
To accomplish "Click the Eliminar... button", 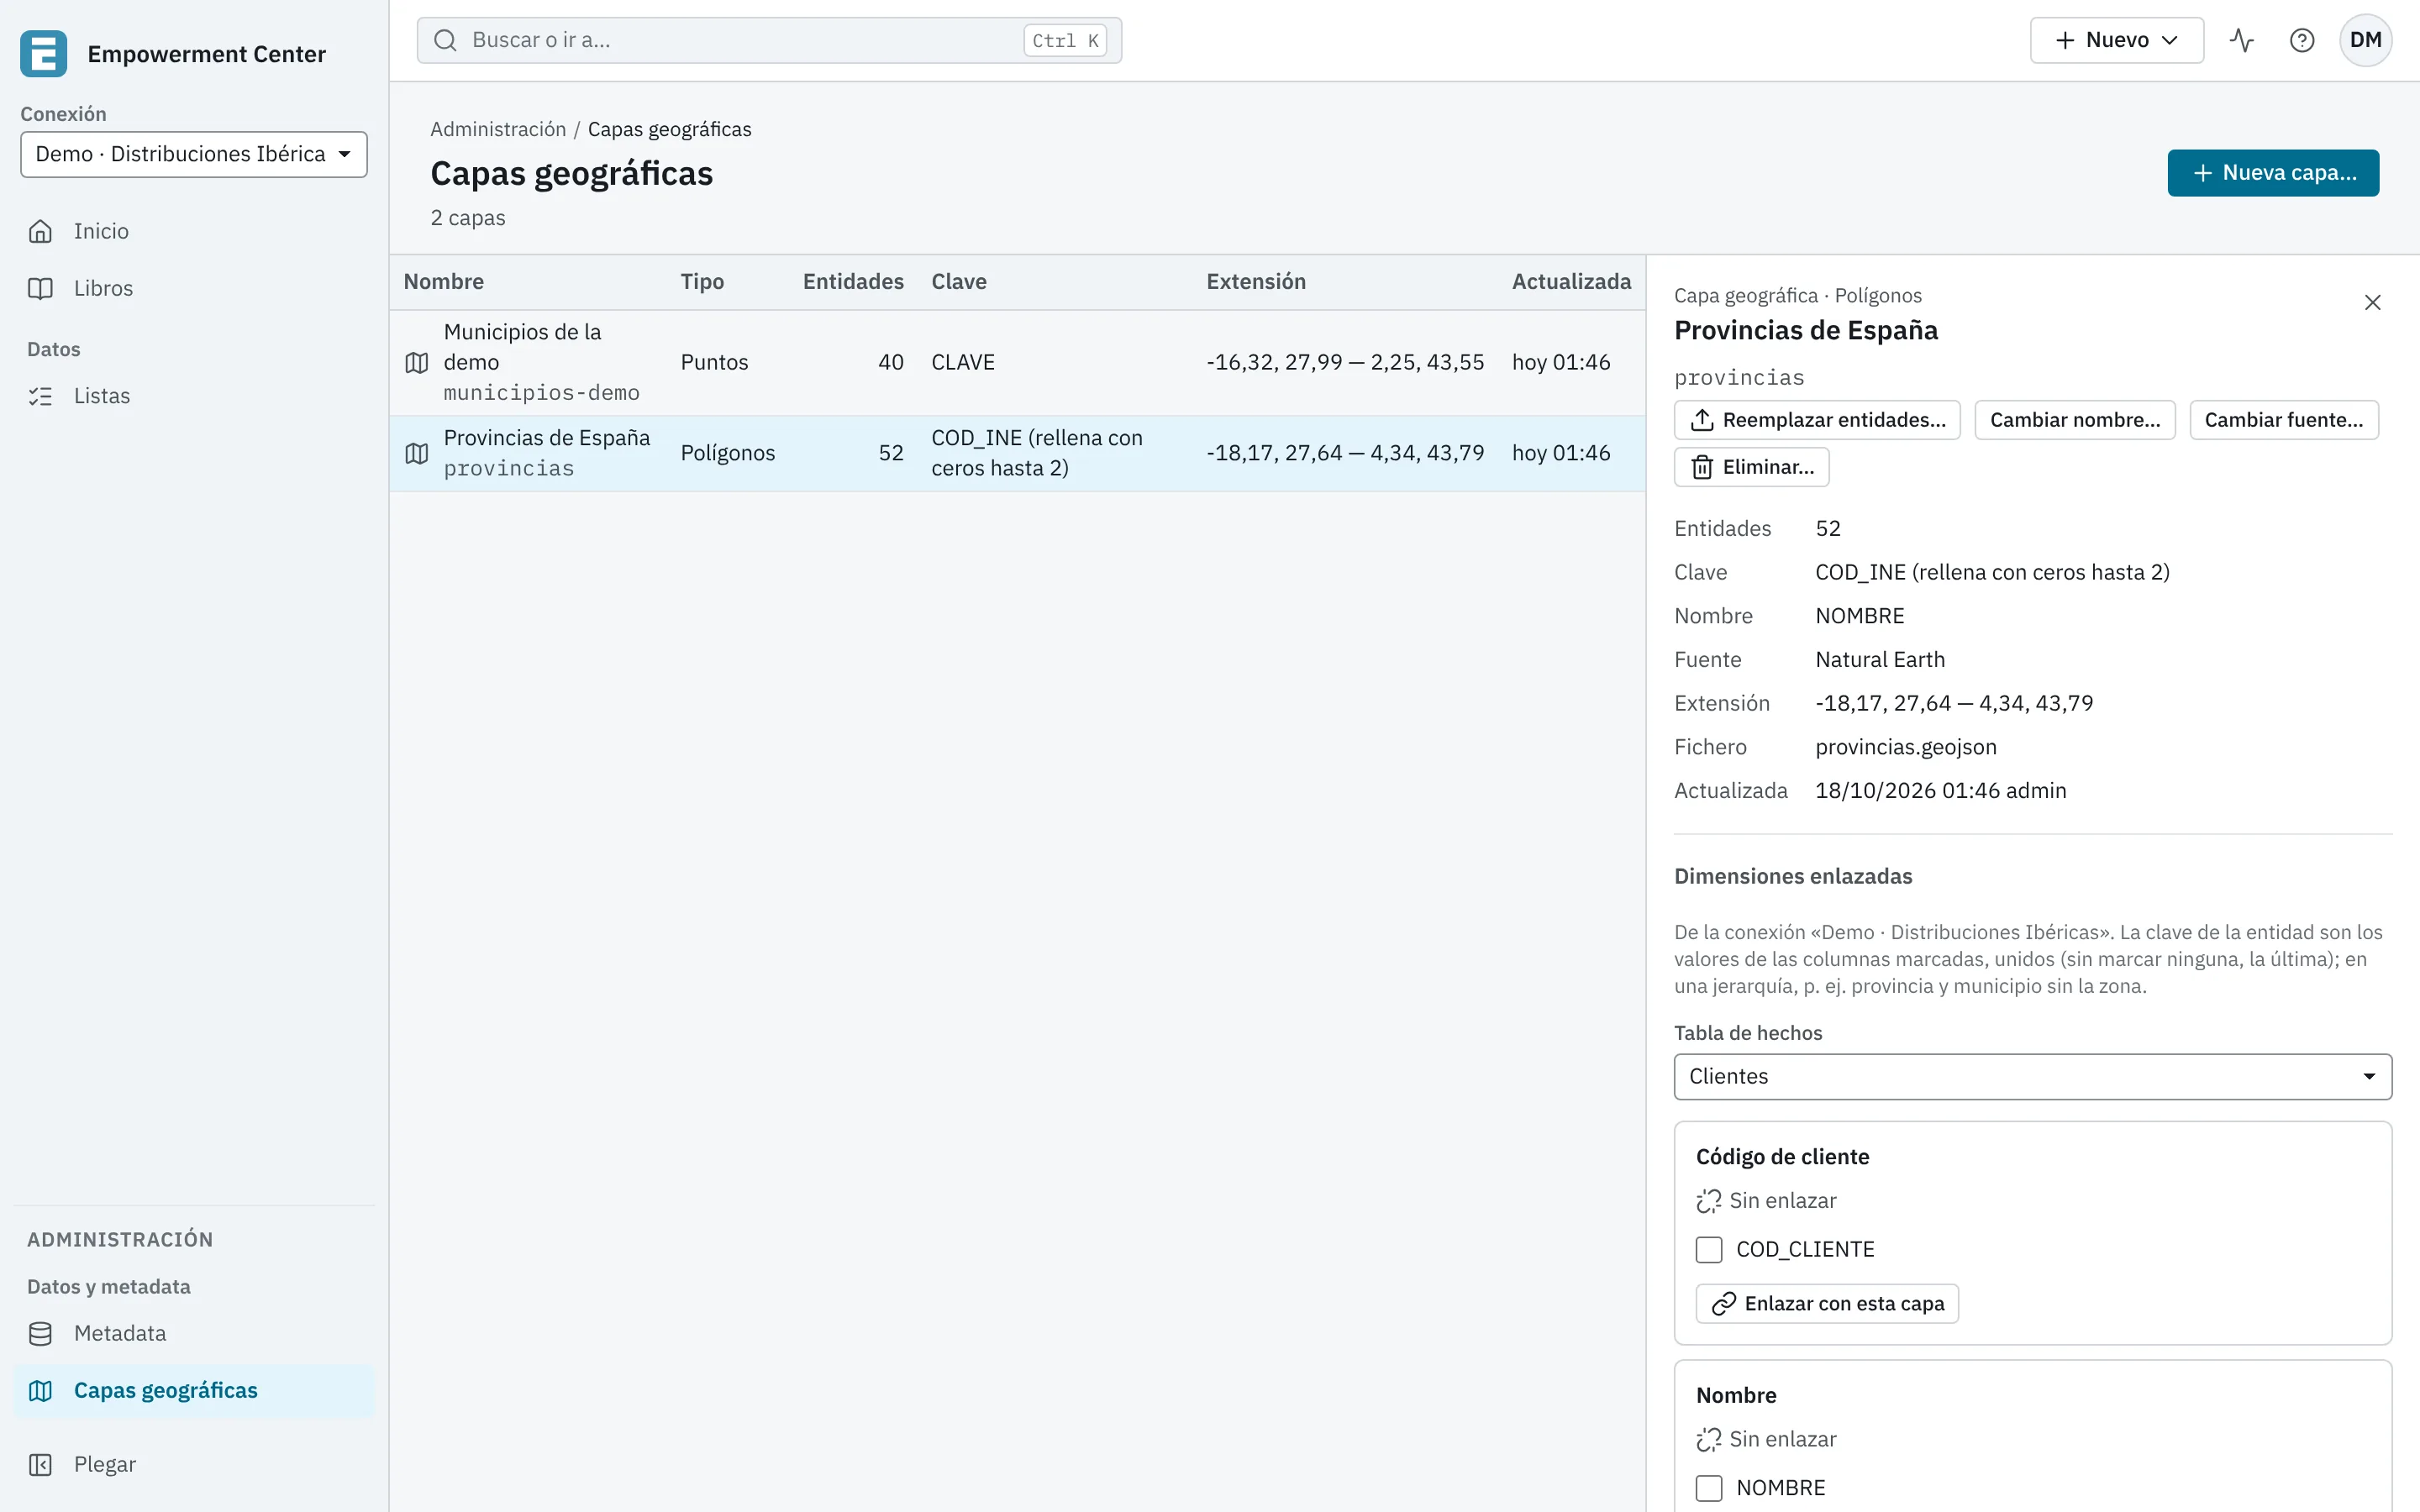I will (x=1751, y=467).
